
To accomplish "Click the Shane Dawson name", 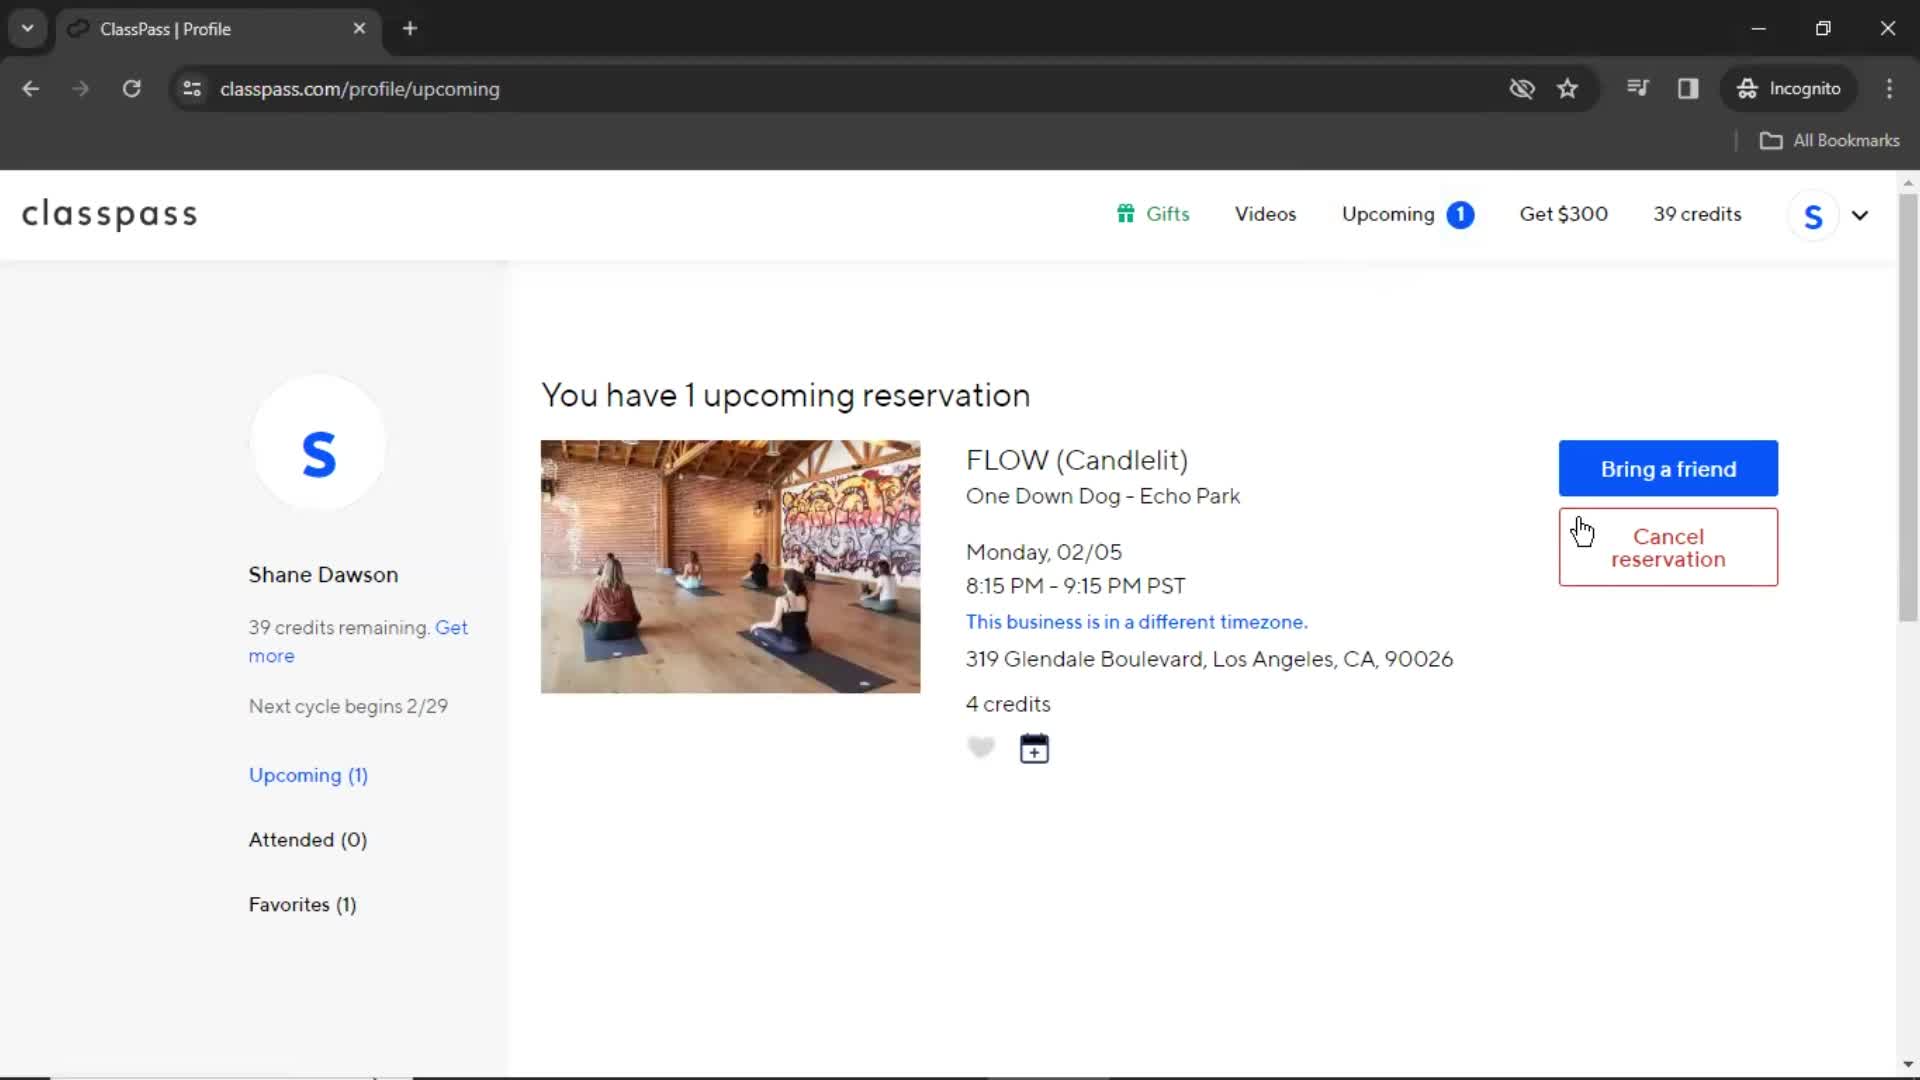I will tap(323, 575).
